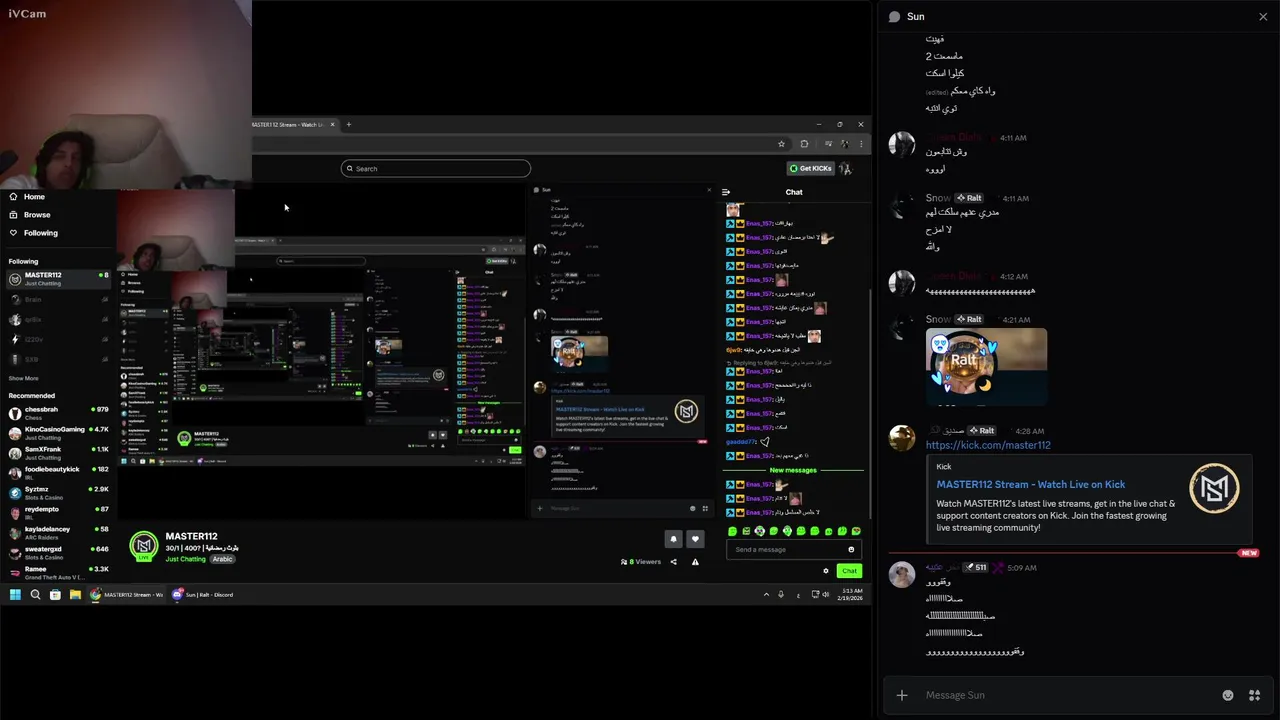Open Microsoft Store from taskbar
This screenshot has width=1280, height=720.
pos(55,594)
